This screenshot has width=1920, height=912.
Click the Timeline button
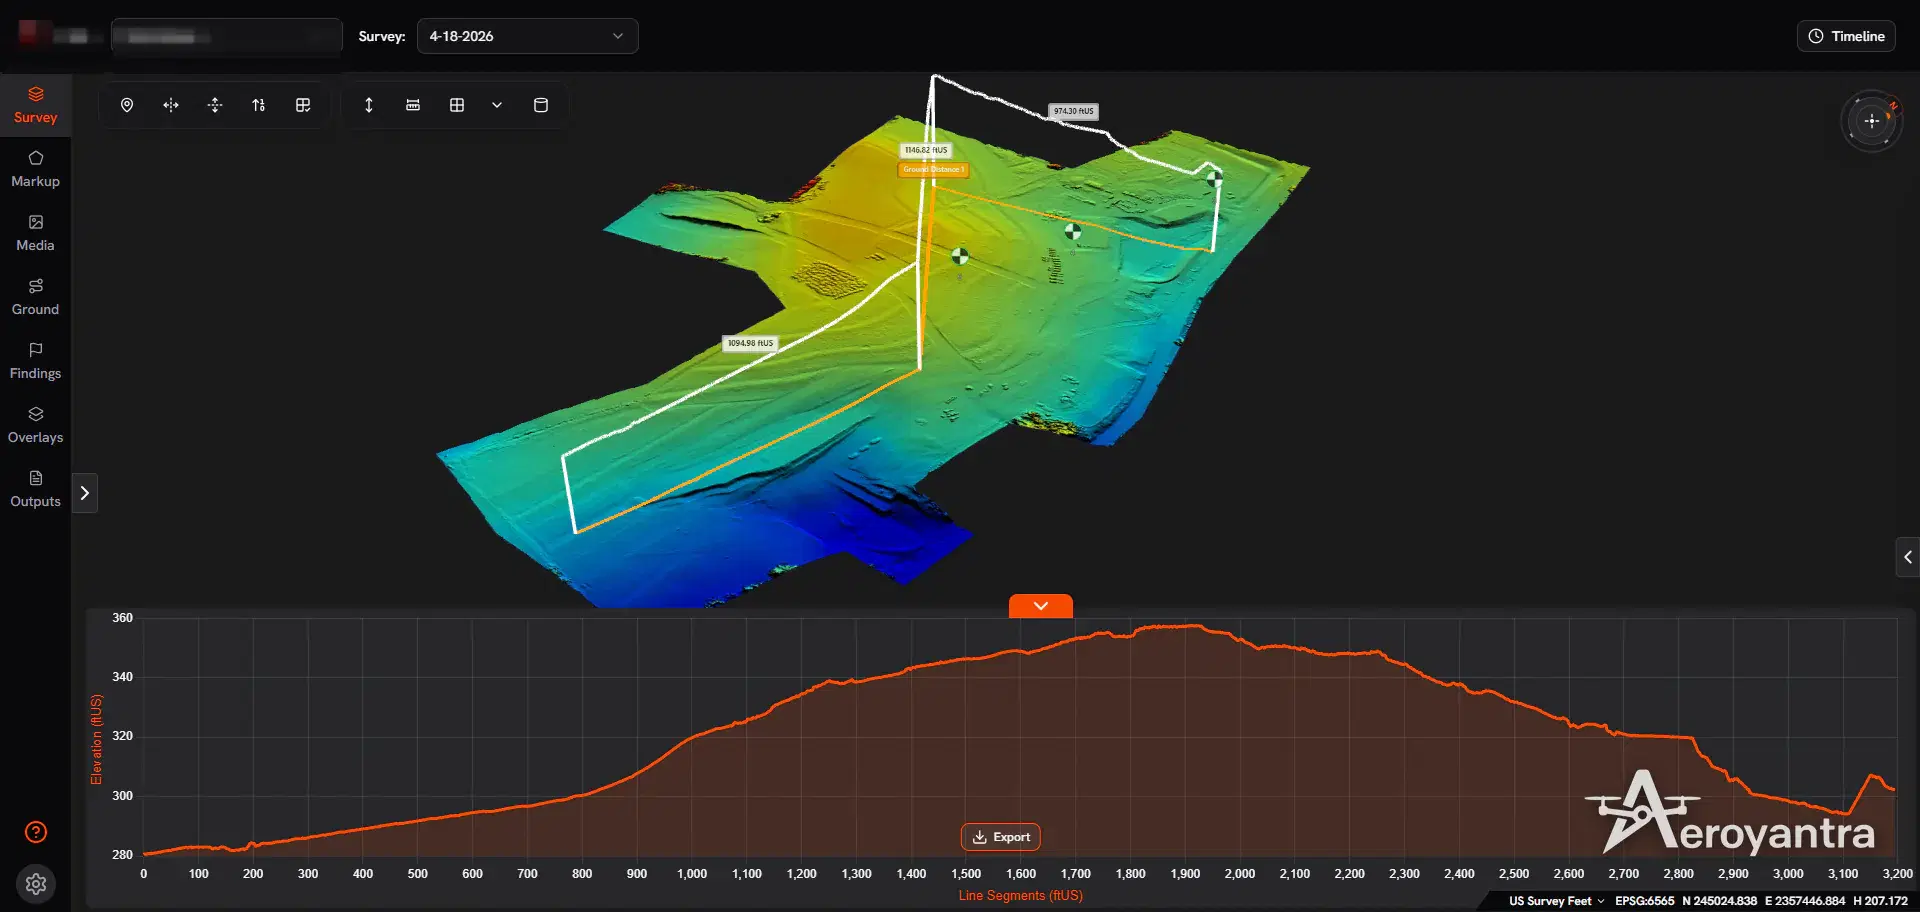1846,36
